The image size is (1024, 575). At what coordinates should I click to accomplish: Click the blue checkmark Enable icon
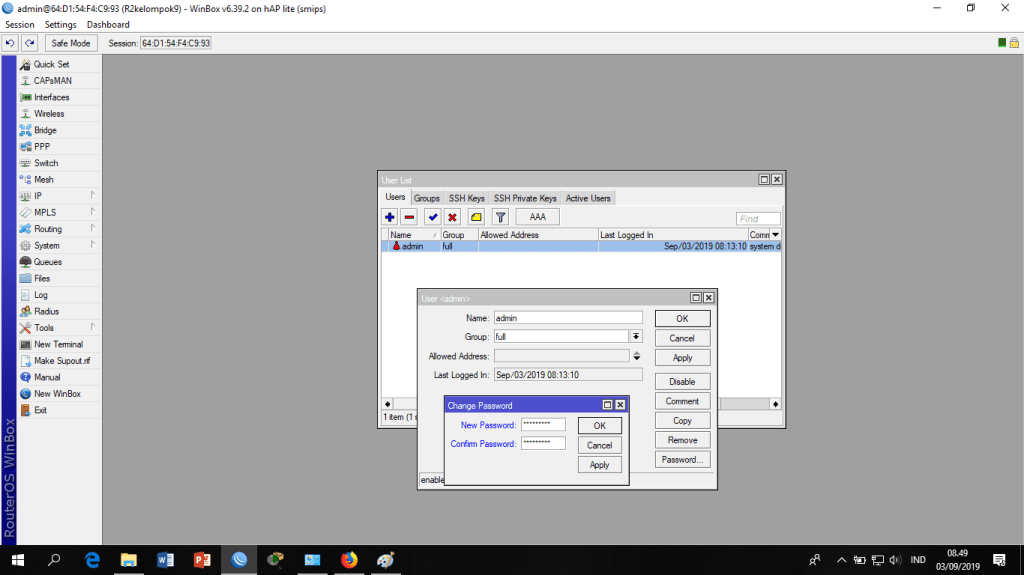click(432, 217)
